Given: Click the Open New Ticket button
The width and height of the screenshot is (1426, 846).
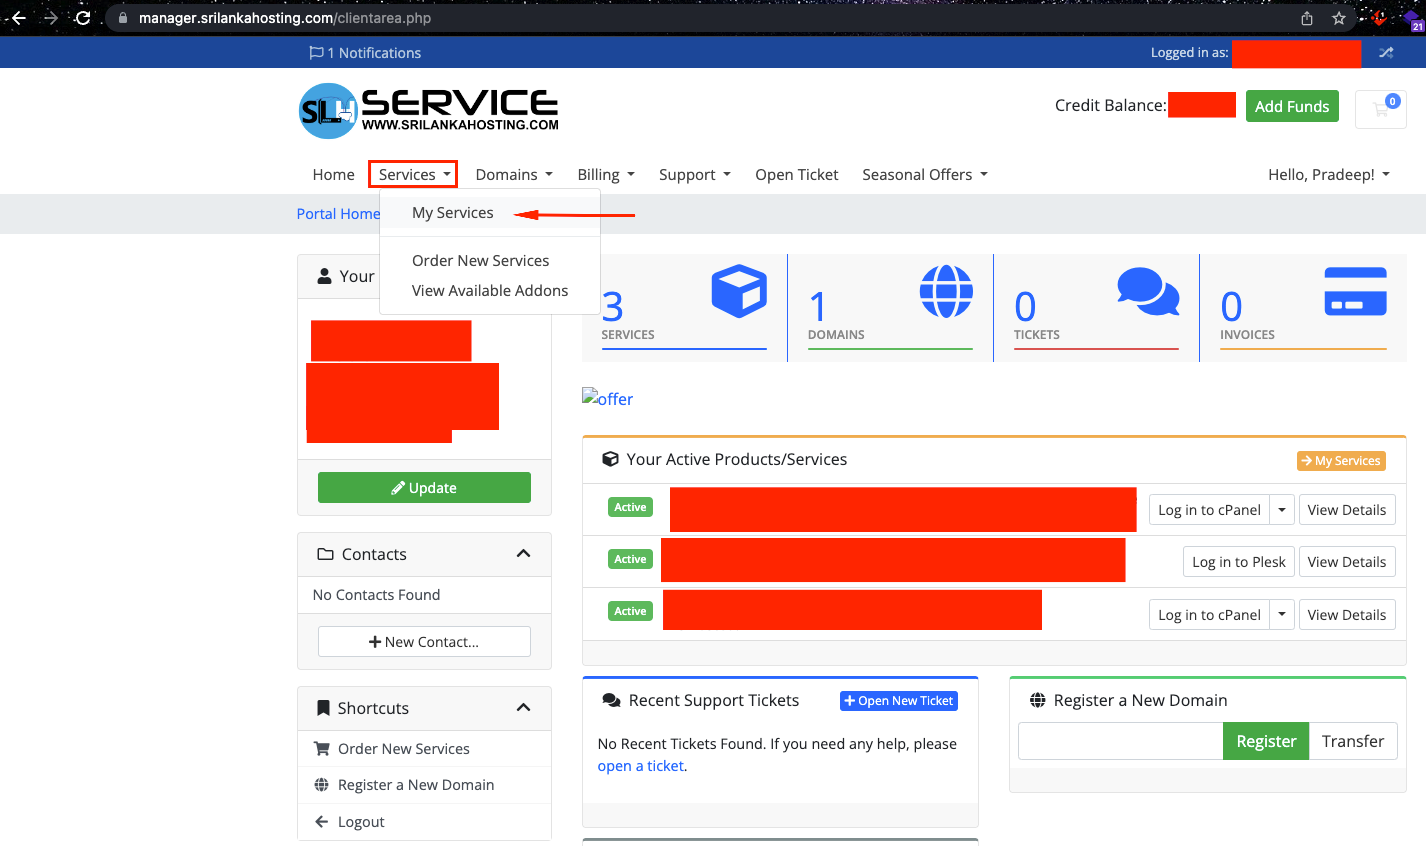Looking at the screenshot, I should click(x=898, y=701).
